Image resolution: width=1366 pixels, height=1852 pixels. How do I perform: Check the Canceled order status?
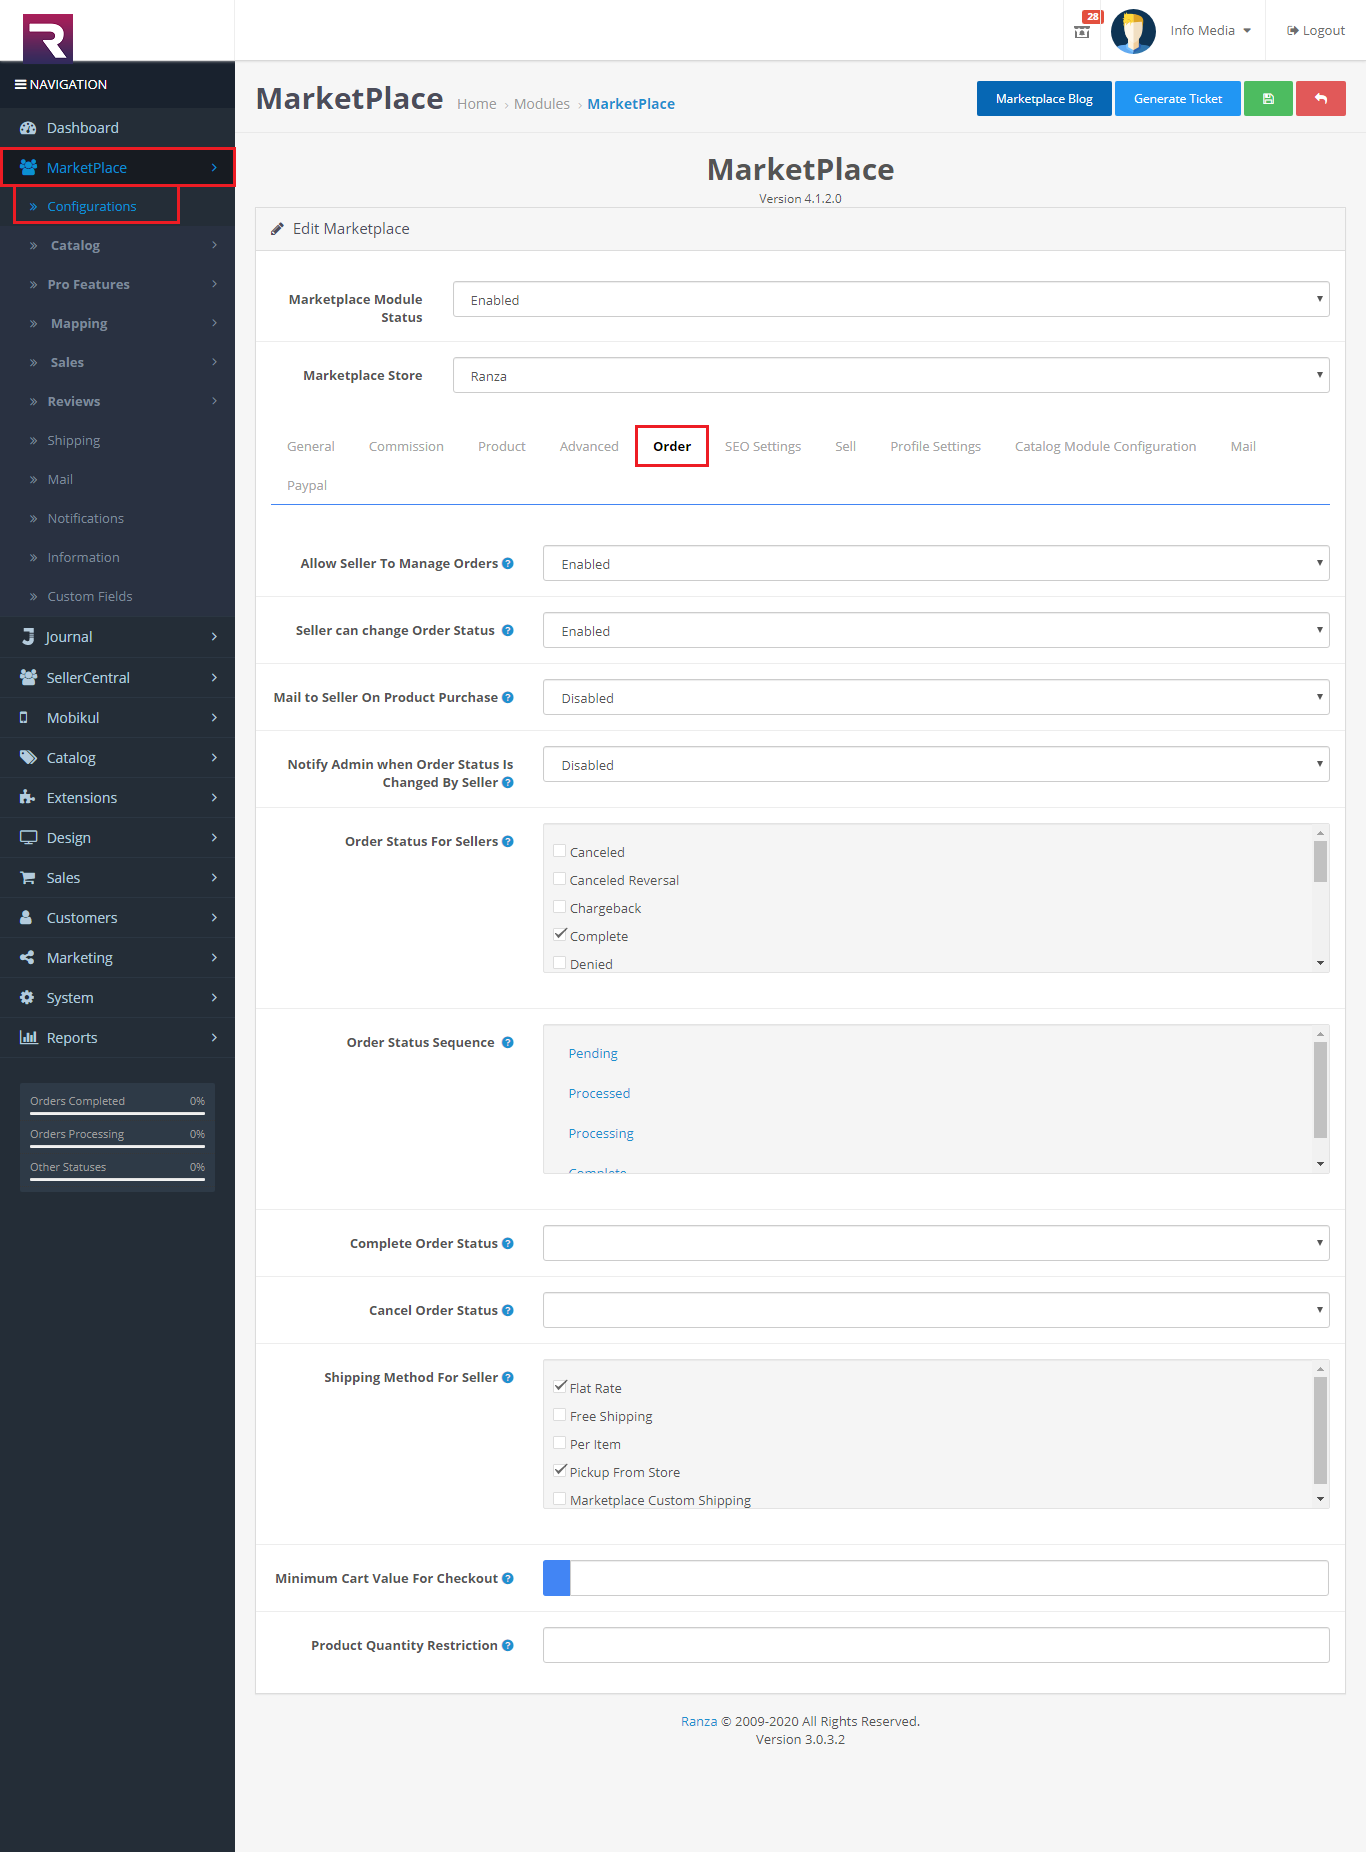pos(560,851)
